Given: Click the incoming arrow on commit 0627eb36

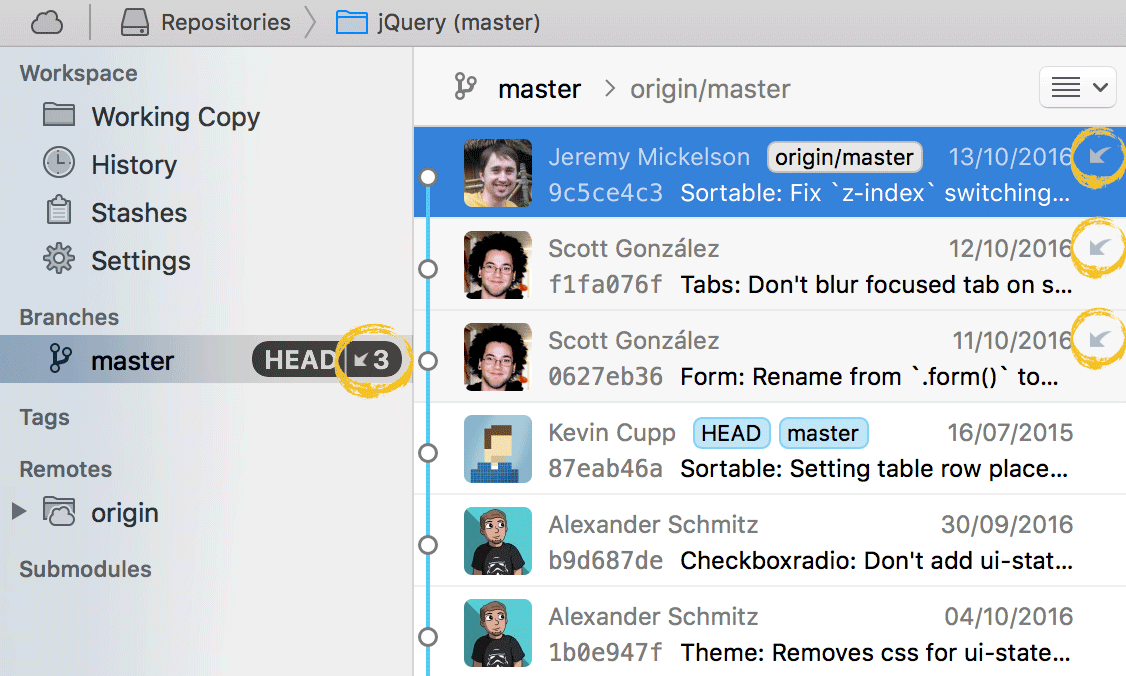Looking at the screenshot, I should point(1098,339).
